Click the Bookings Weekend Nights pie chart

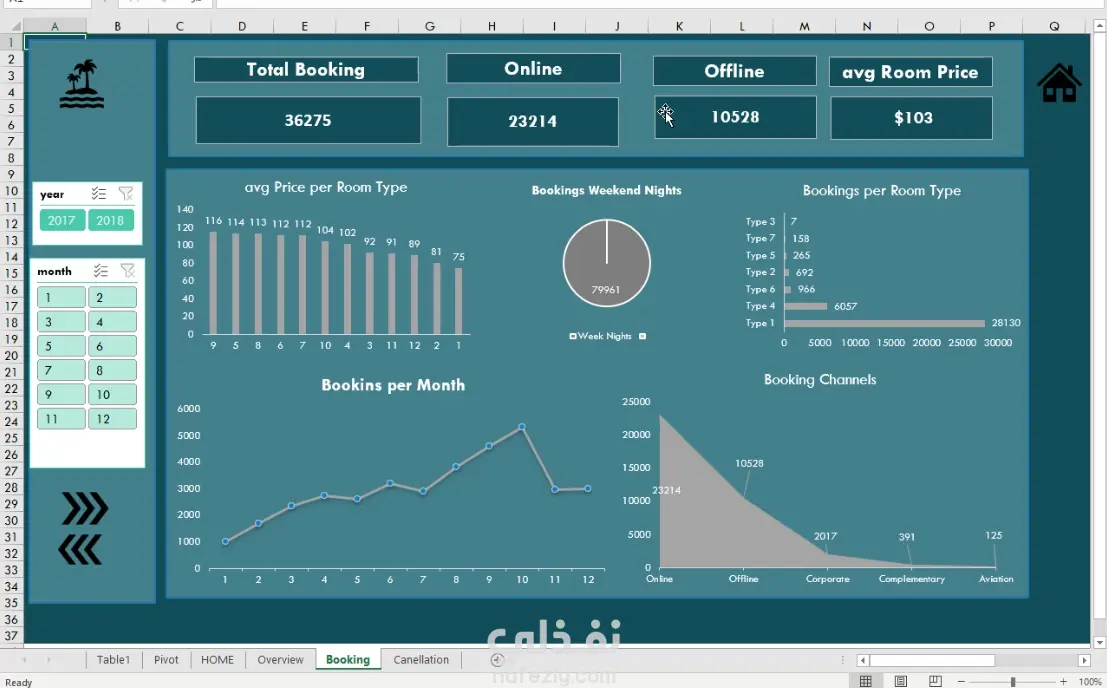click(606, 263)
